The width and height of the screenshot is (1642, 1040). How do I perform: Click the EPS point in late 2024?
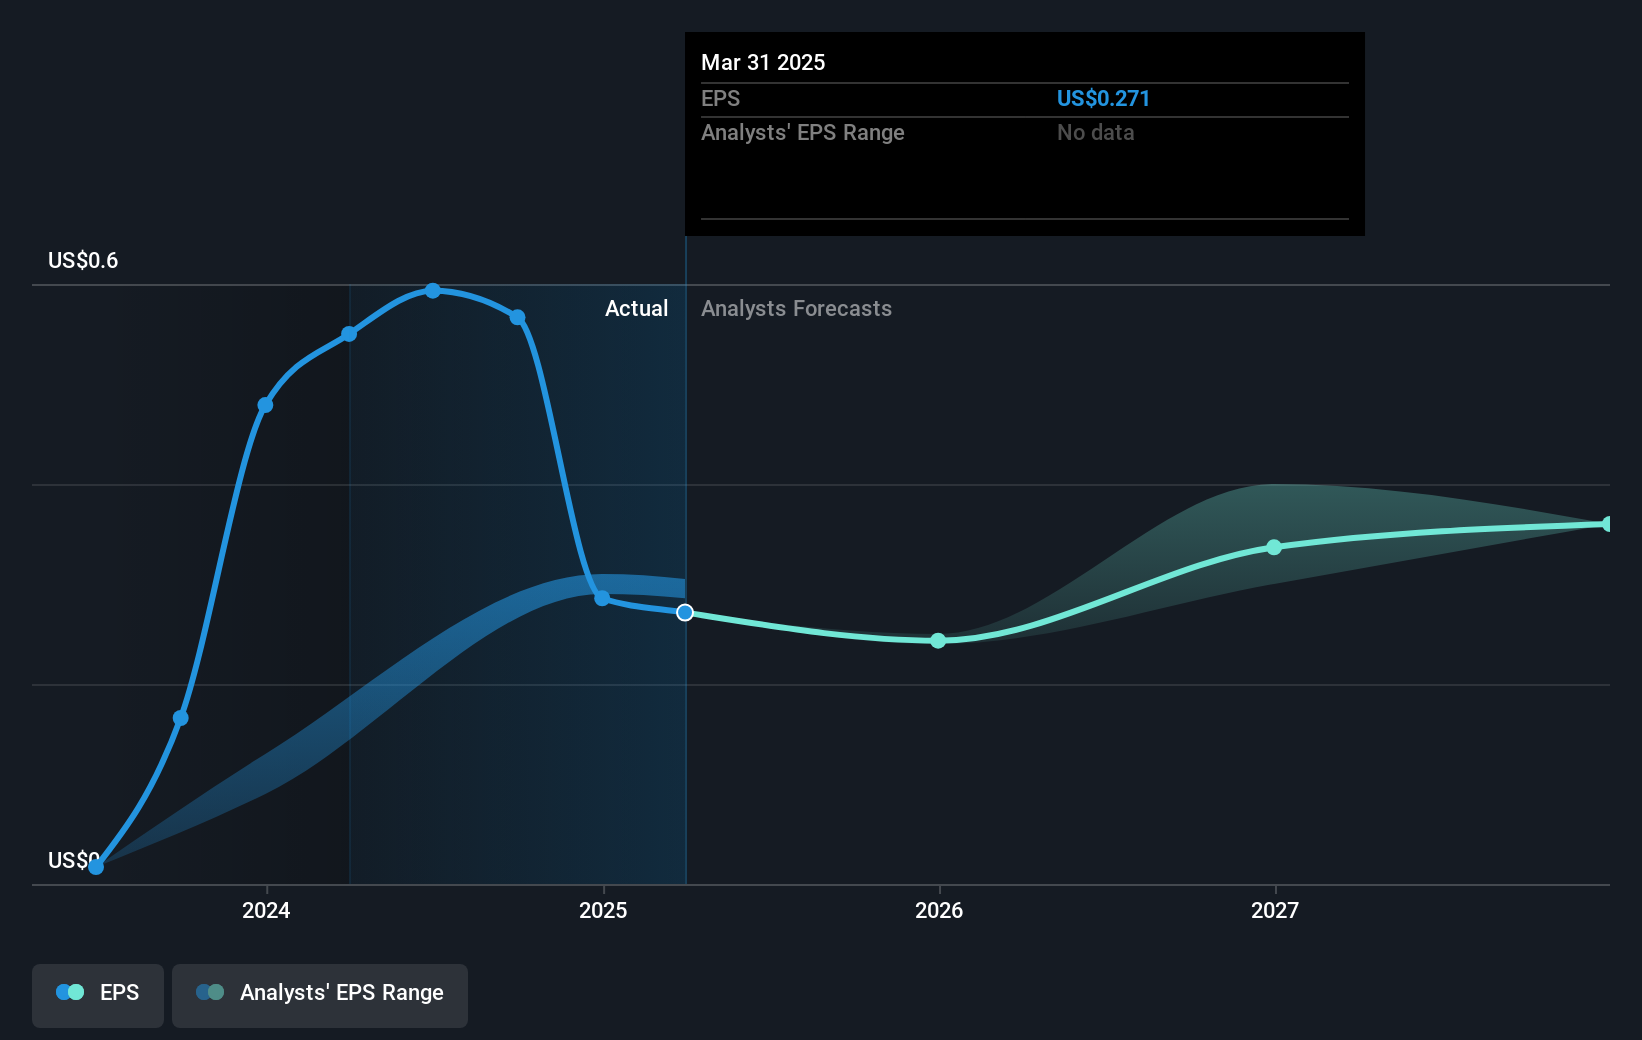point(517,317)
